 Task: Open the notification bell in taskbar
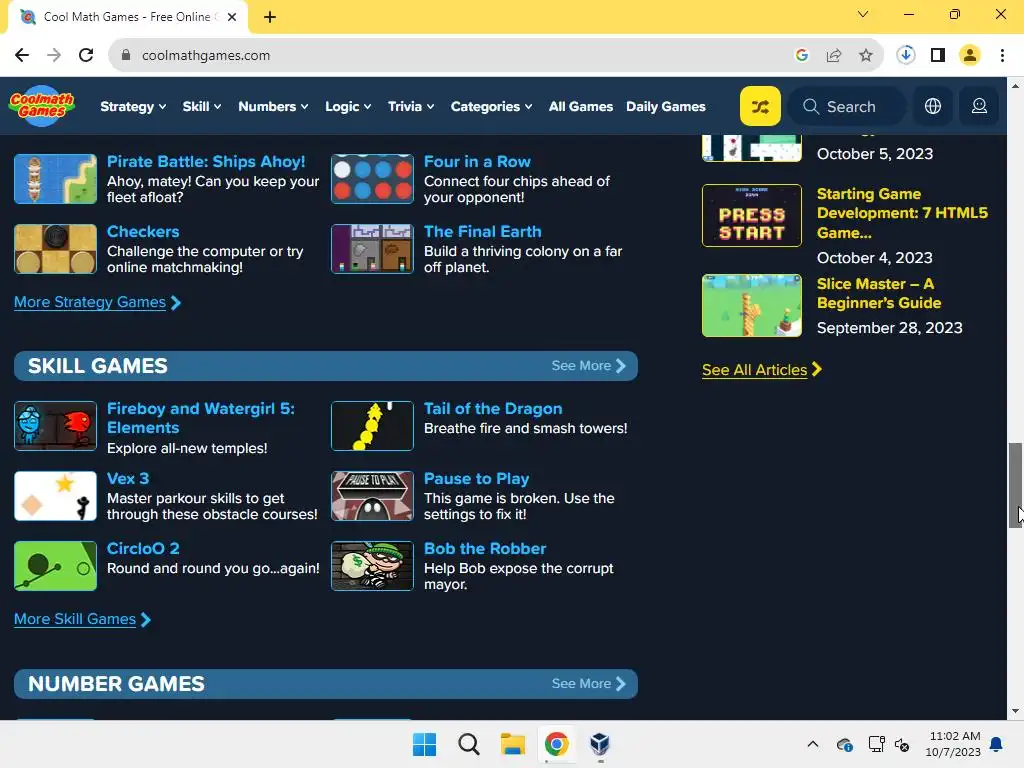pyautogui.click(x=997, y=744)
